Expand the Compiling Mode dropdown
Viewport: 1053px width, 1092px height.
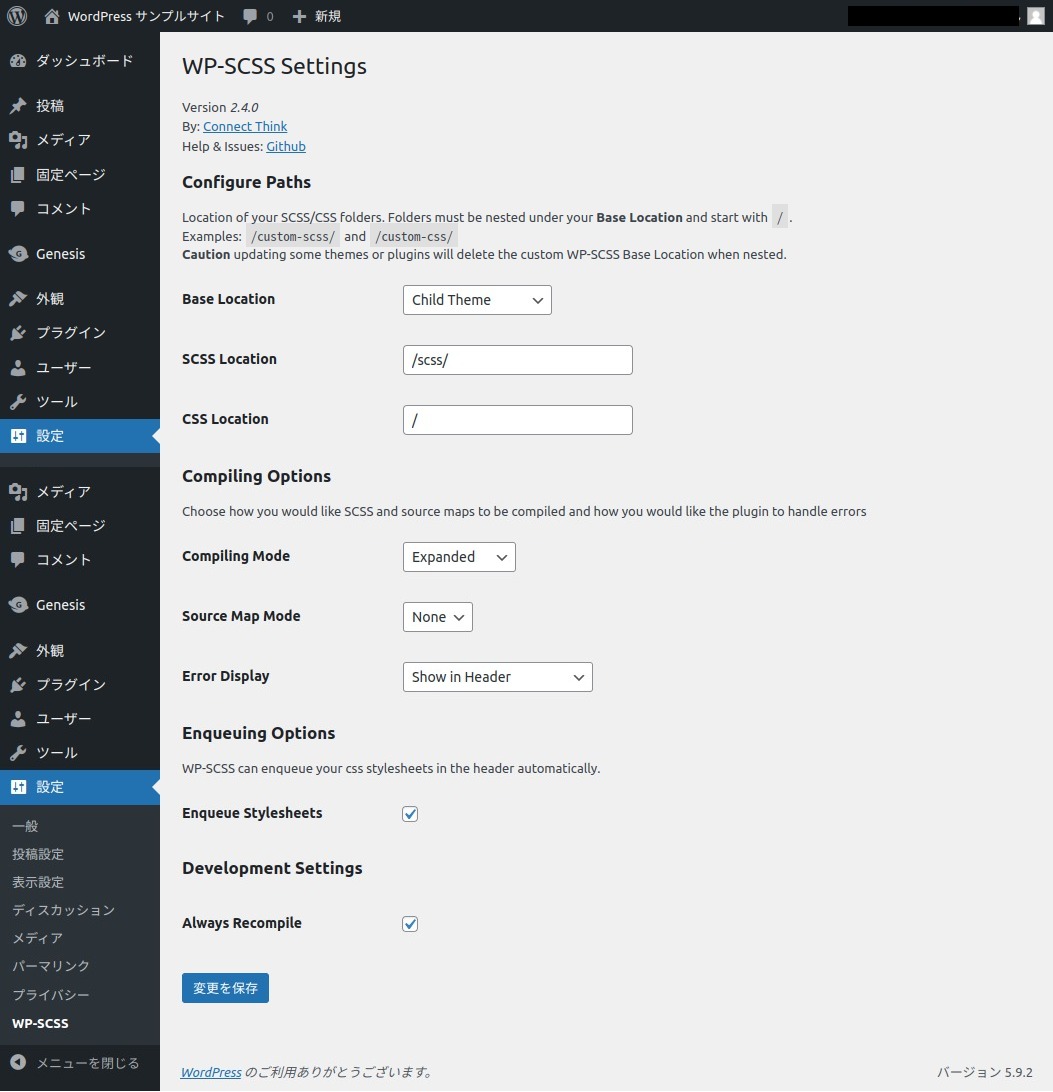(x=459, y=557)
